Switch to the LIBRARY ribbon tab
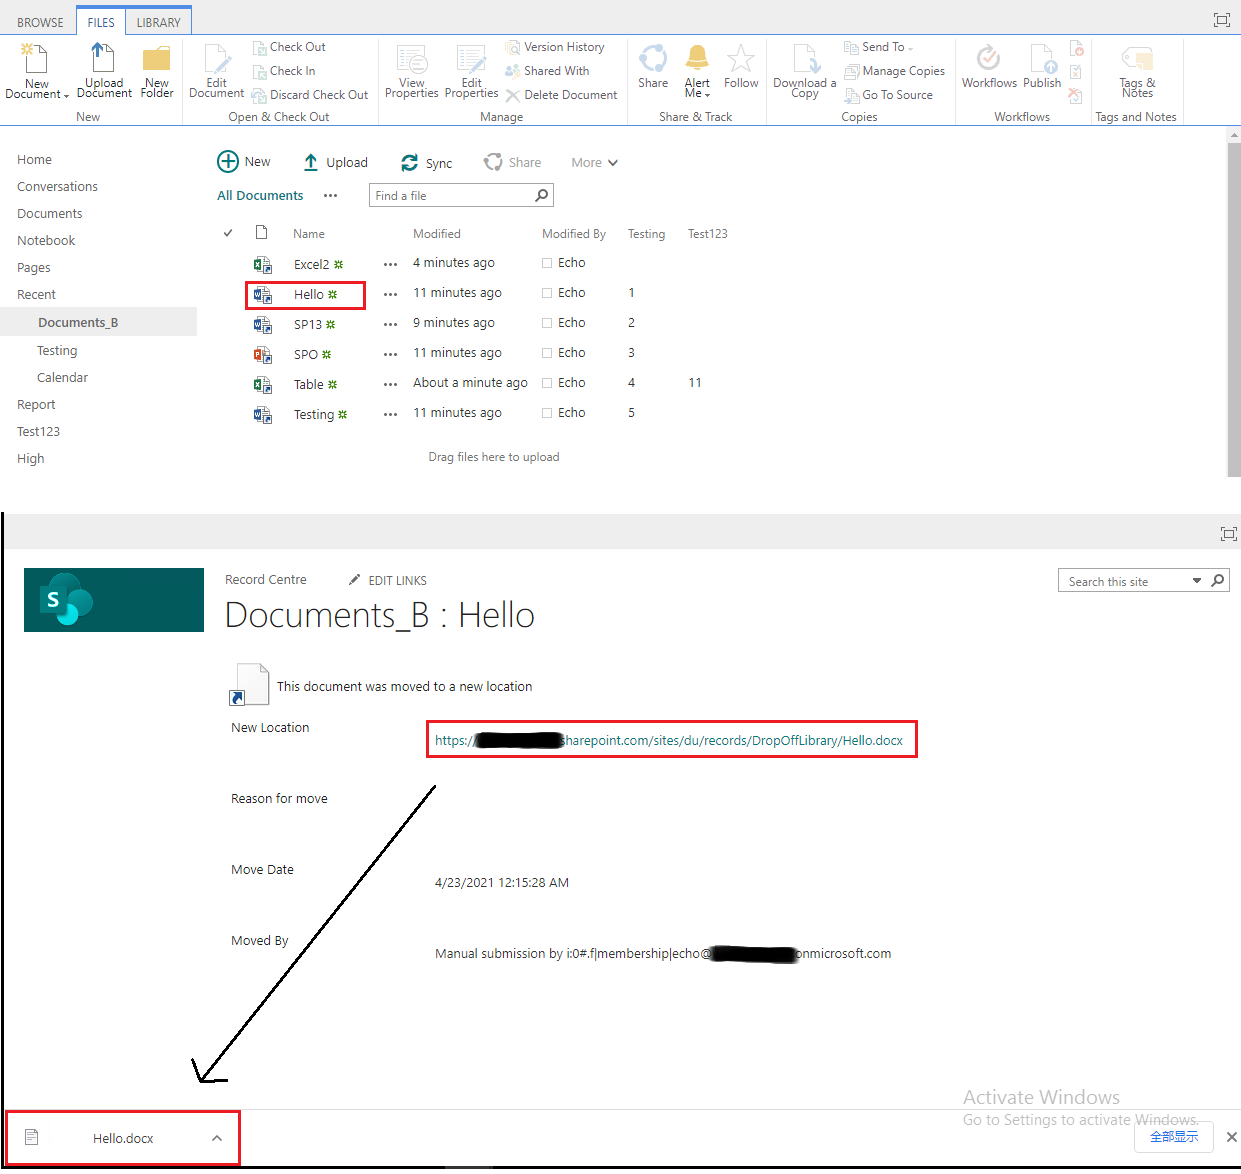Viewport: 1241px width, 1174px height. click(158, 19)
